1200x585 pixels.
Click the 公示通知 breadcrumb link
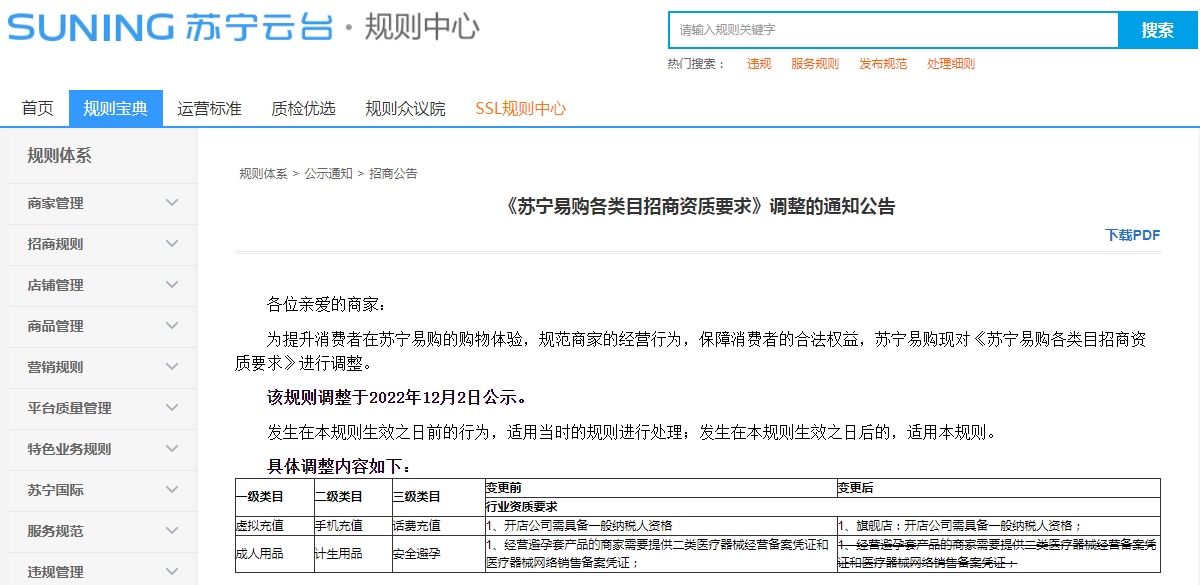point(329,174)
